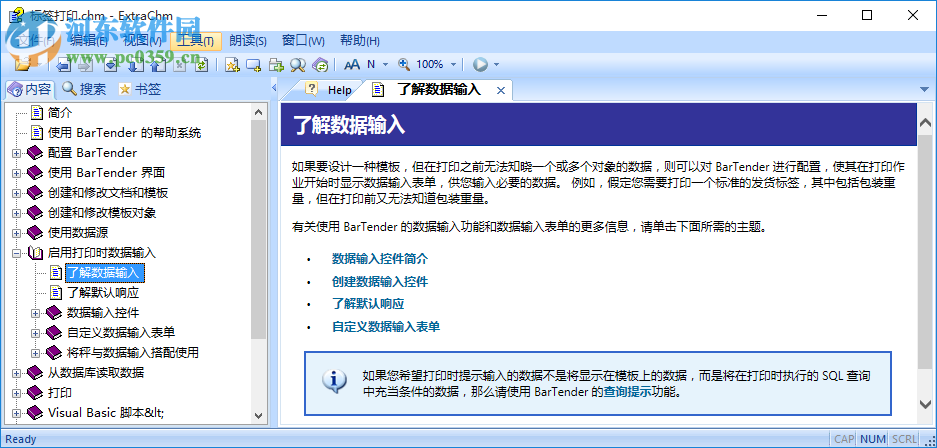Open the dropdown next to the play button

pyautogui.click(x=496, y=65)
